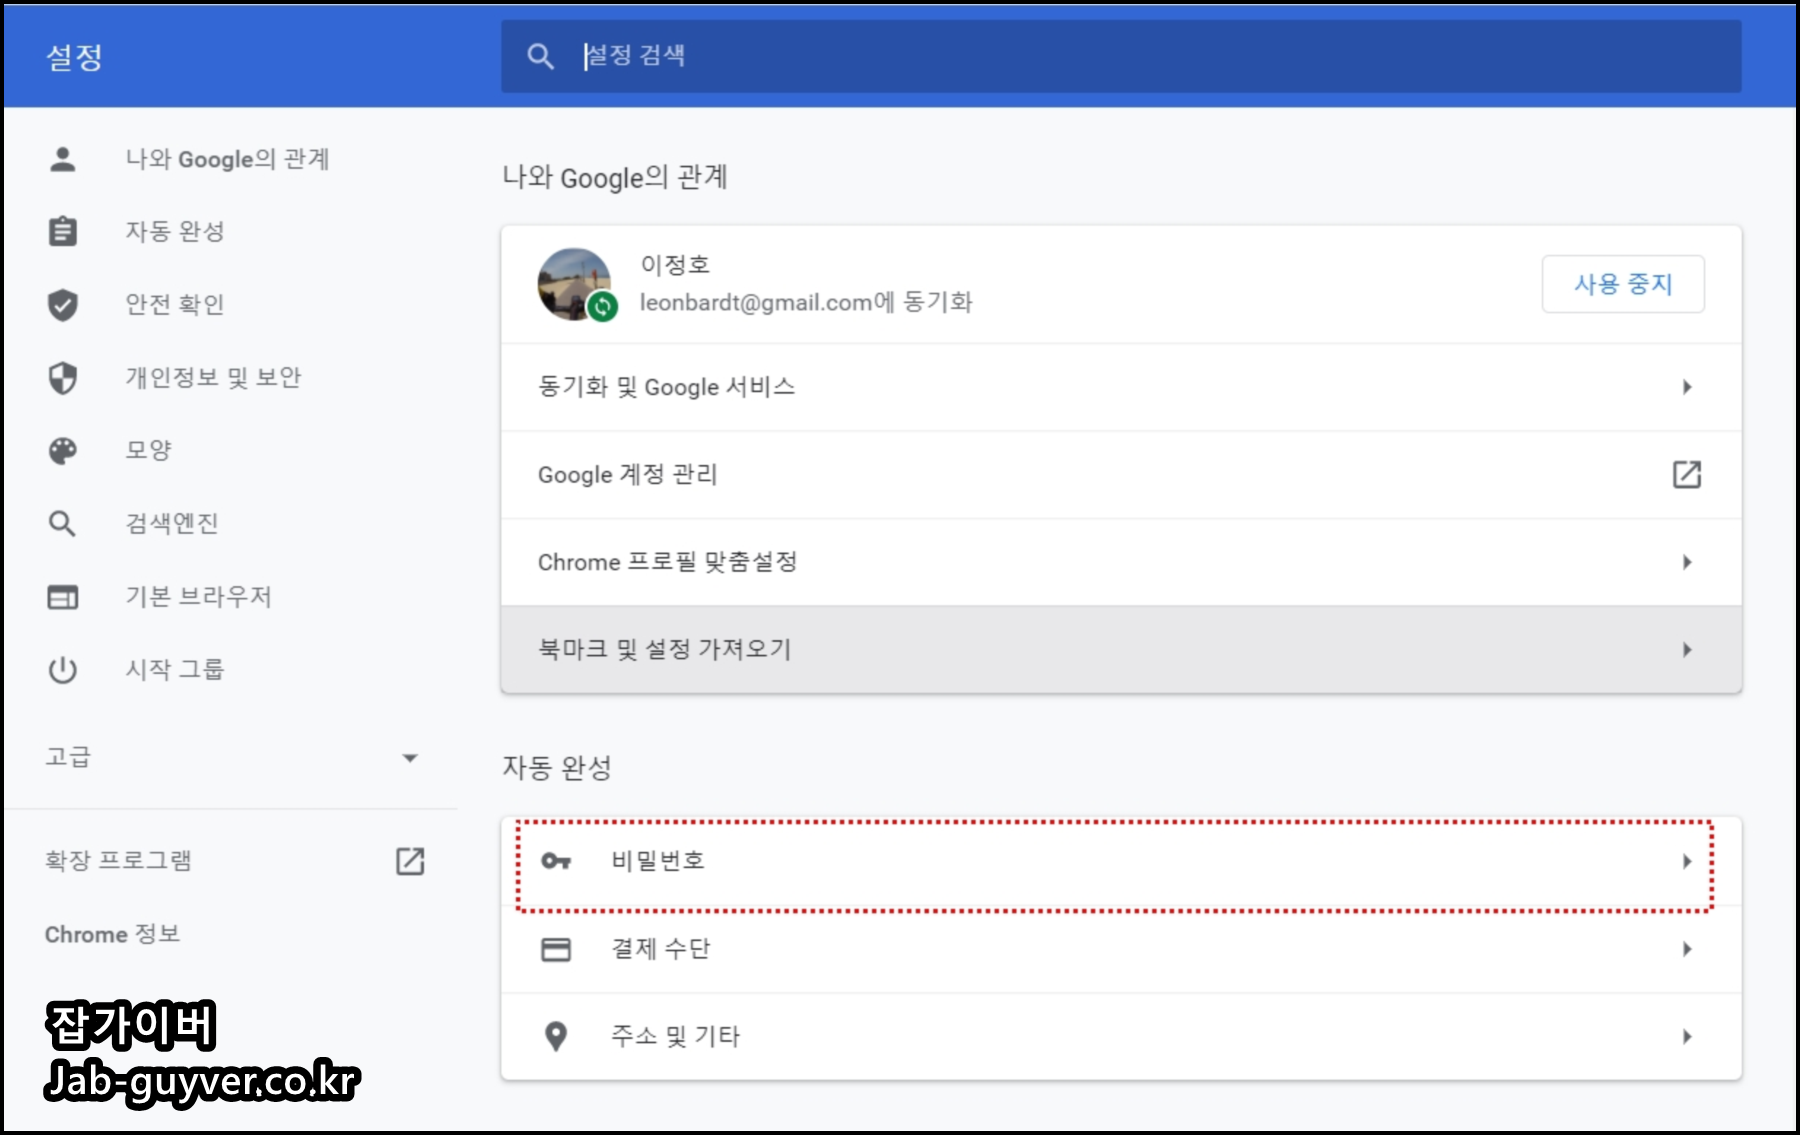Open 안전 확인 in the sidebar

175,304
